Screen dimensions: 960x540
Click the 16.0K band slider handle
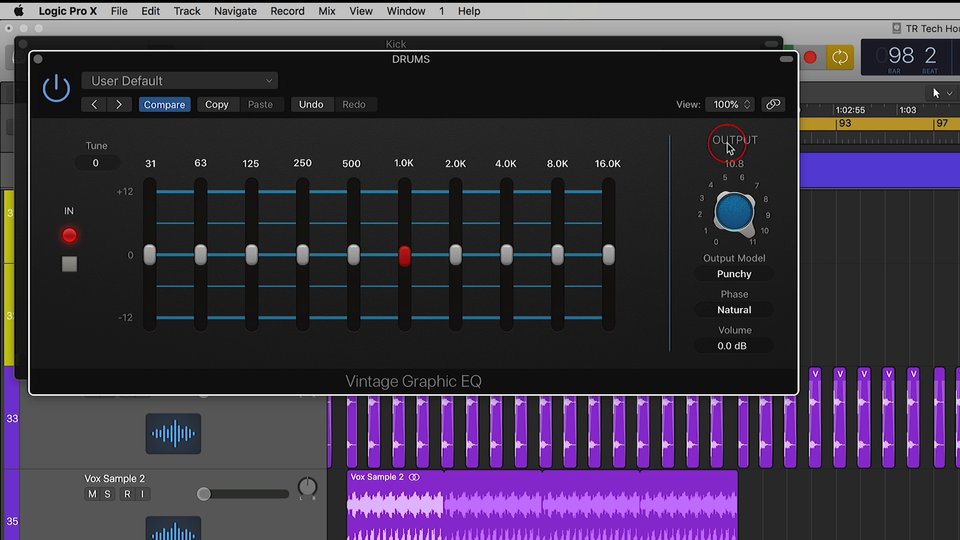[609, 255]
